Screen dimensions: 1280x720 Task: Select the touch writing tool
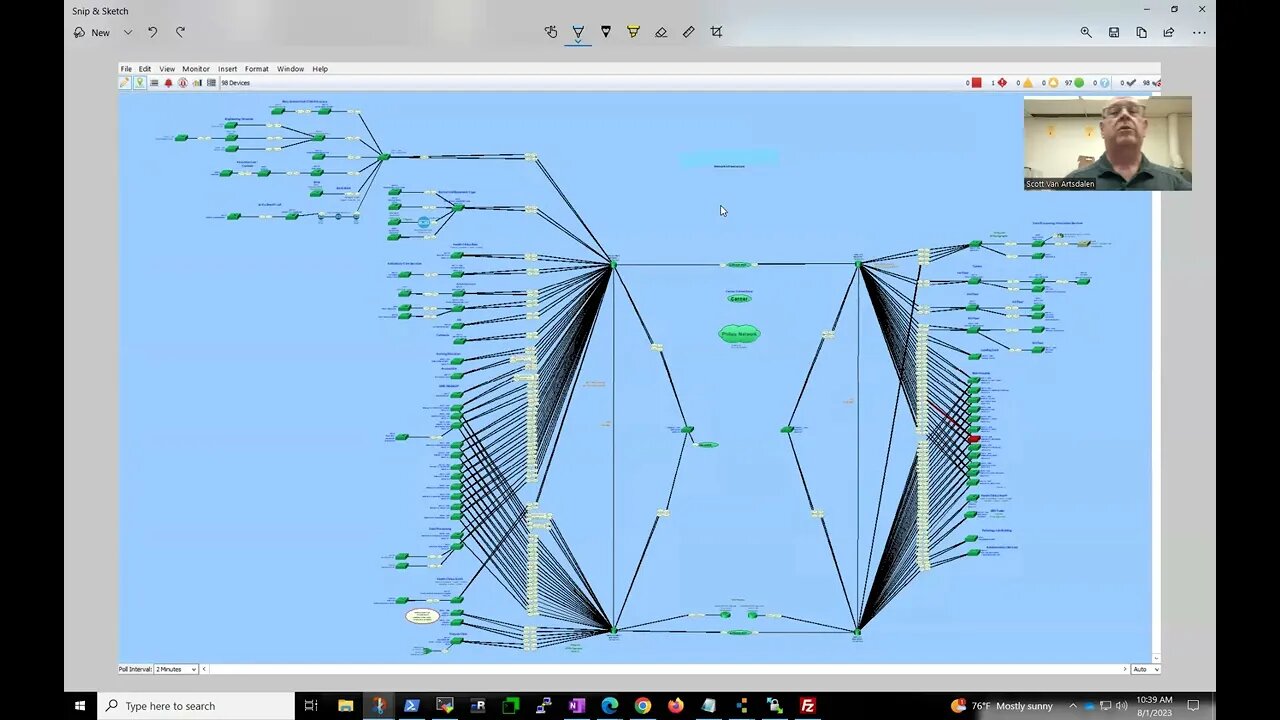[550, 32]
